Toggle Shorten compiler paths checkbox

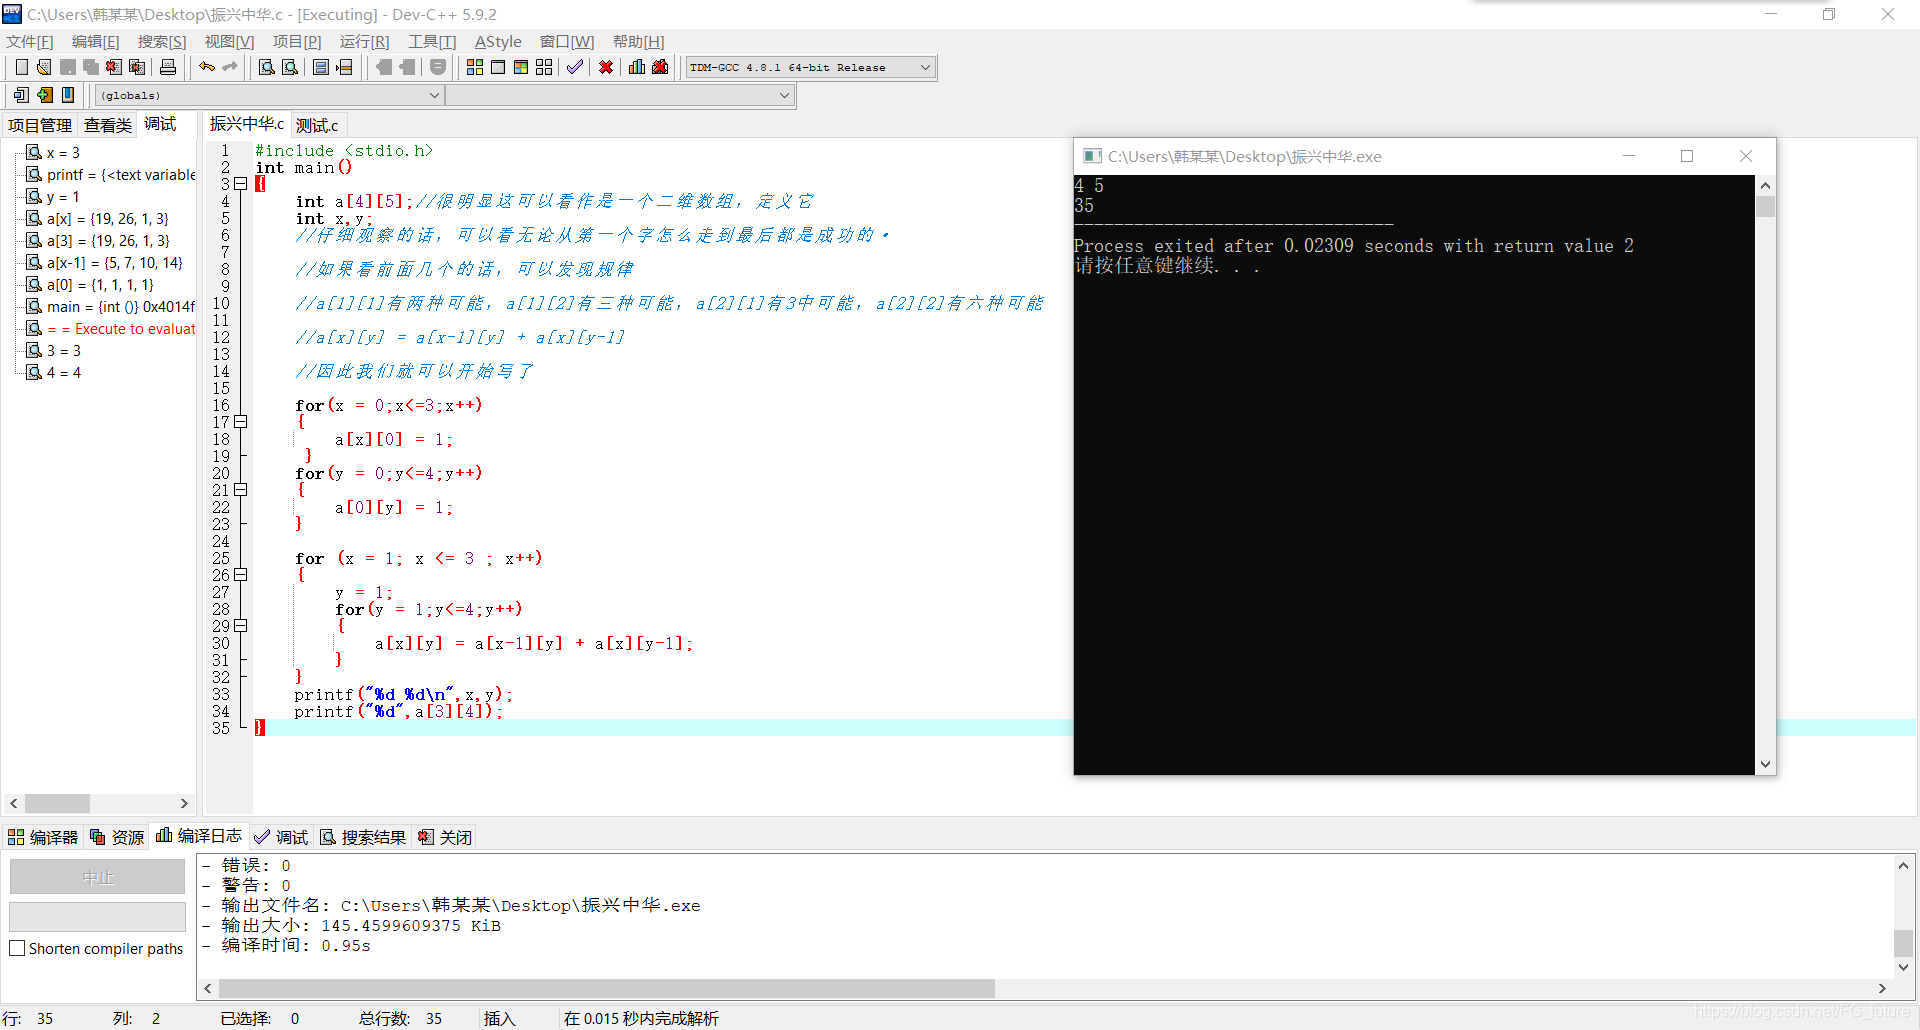coord(17,948)
